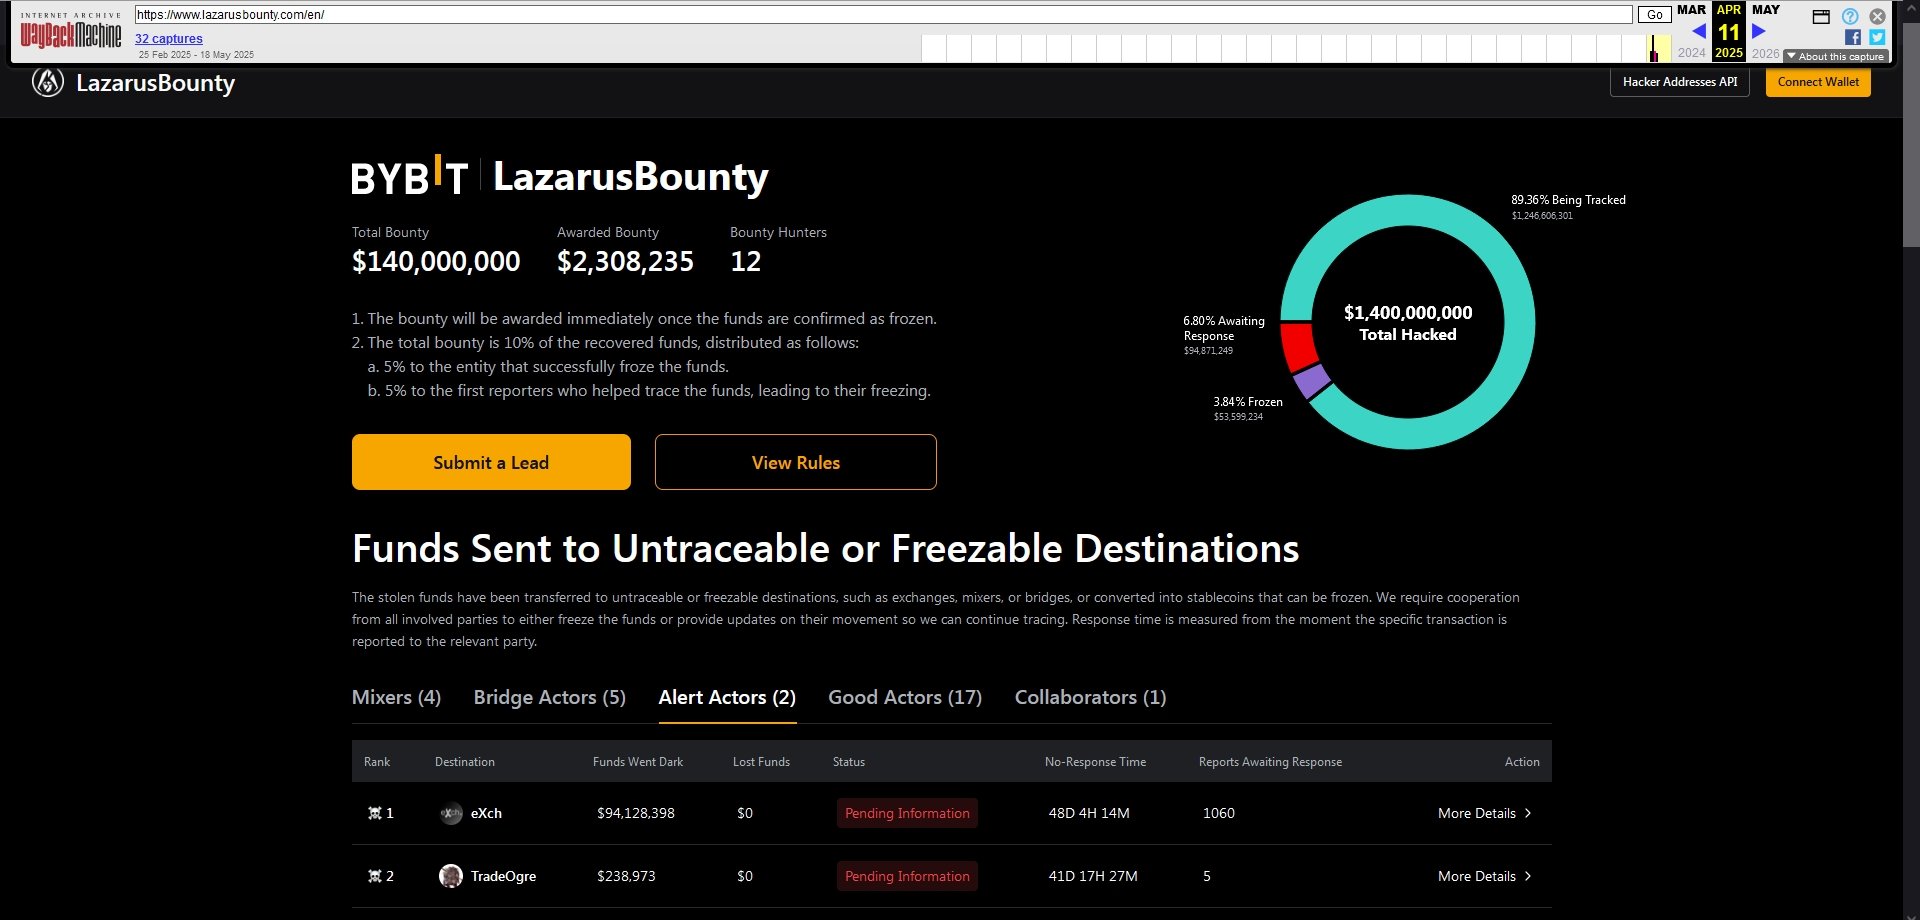Click the red Awaiting Response donut segment
The width and height of the screenshot is (1920, 920).
[1298, 347]
